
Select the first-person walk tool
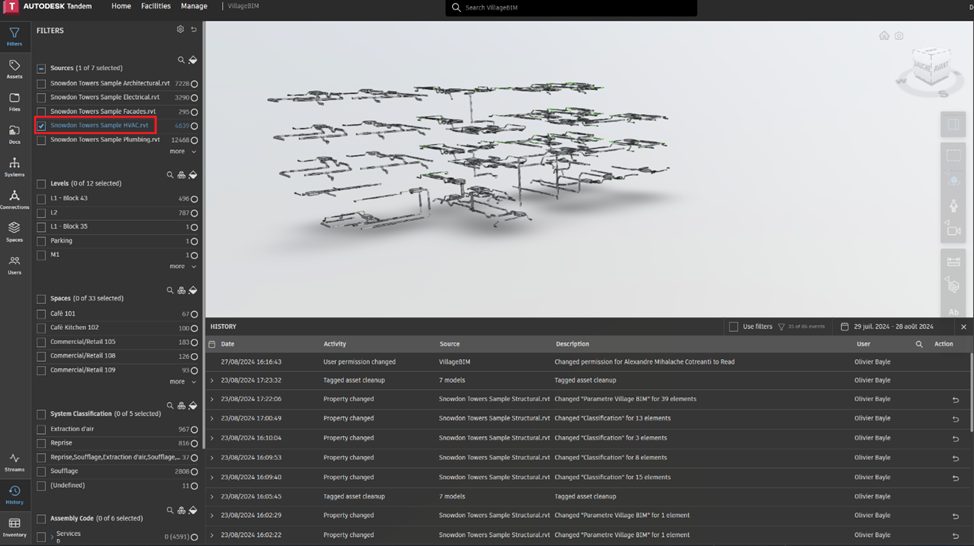tap(953, 204)
